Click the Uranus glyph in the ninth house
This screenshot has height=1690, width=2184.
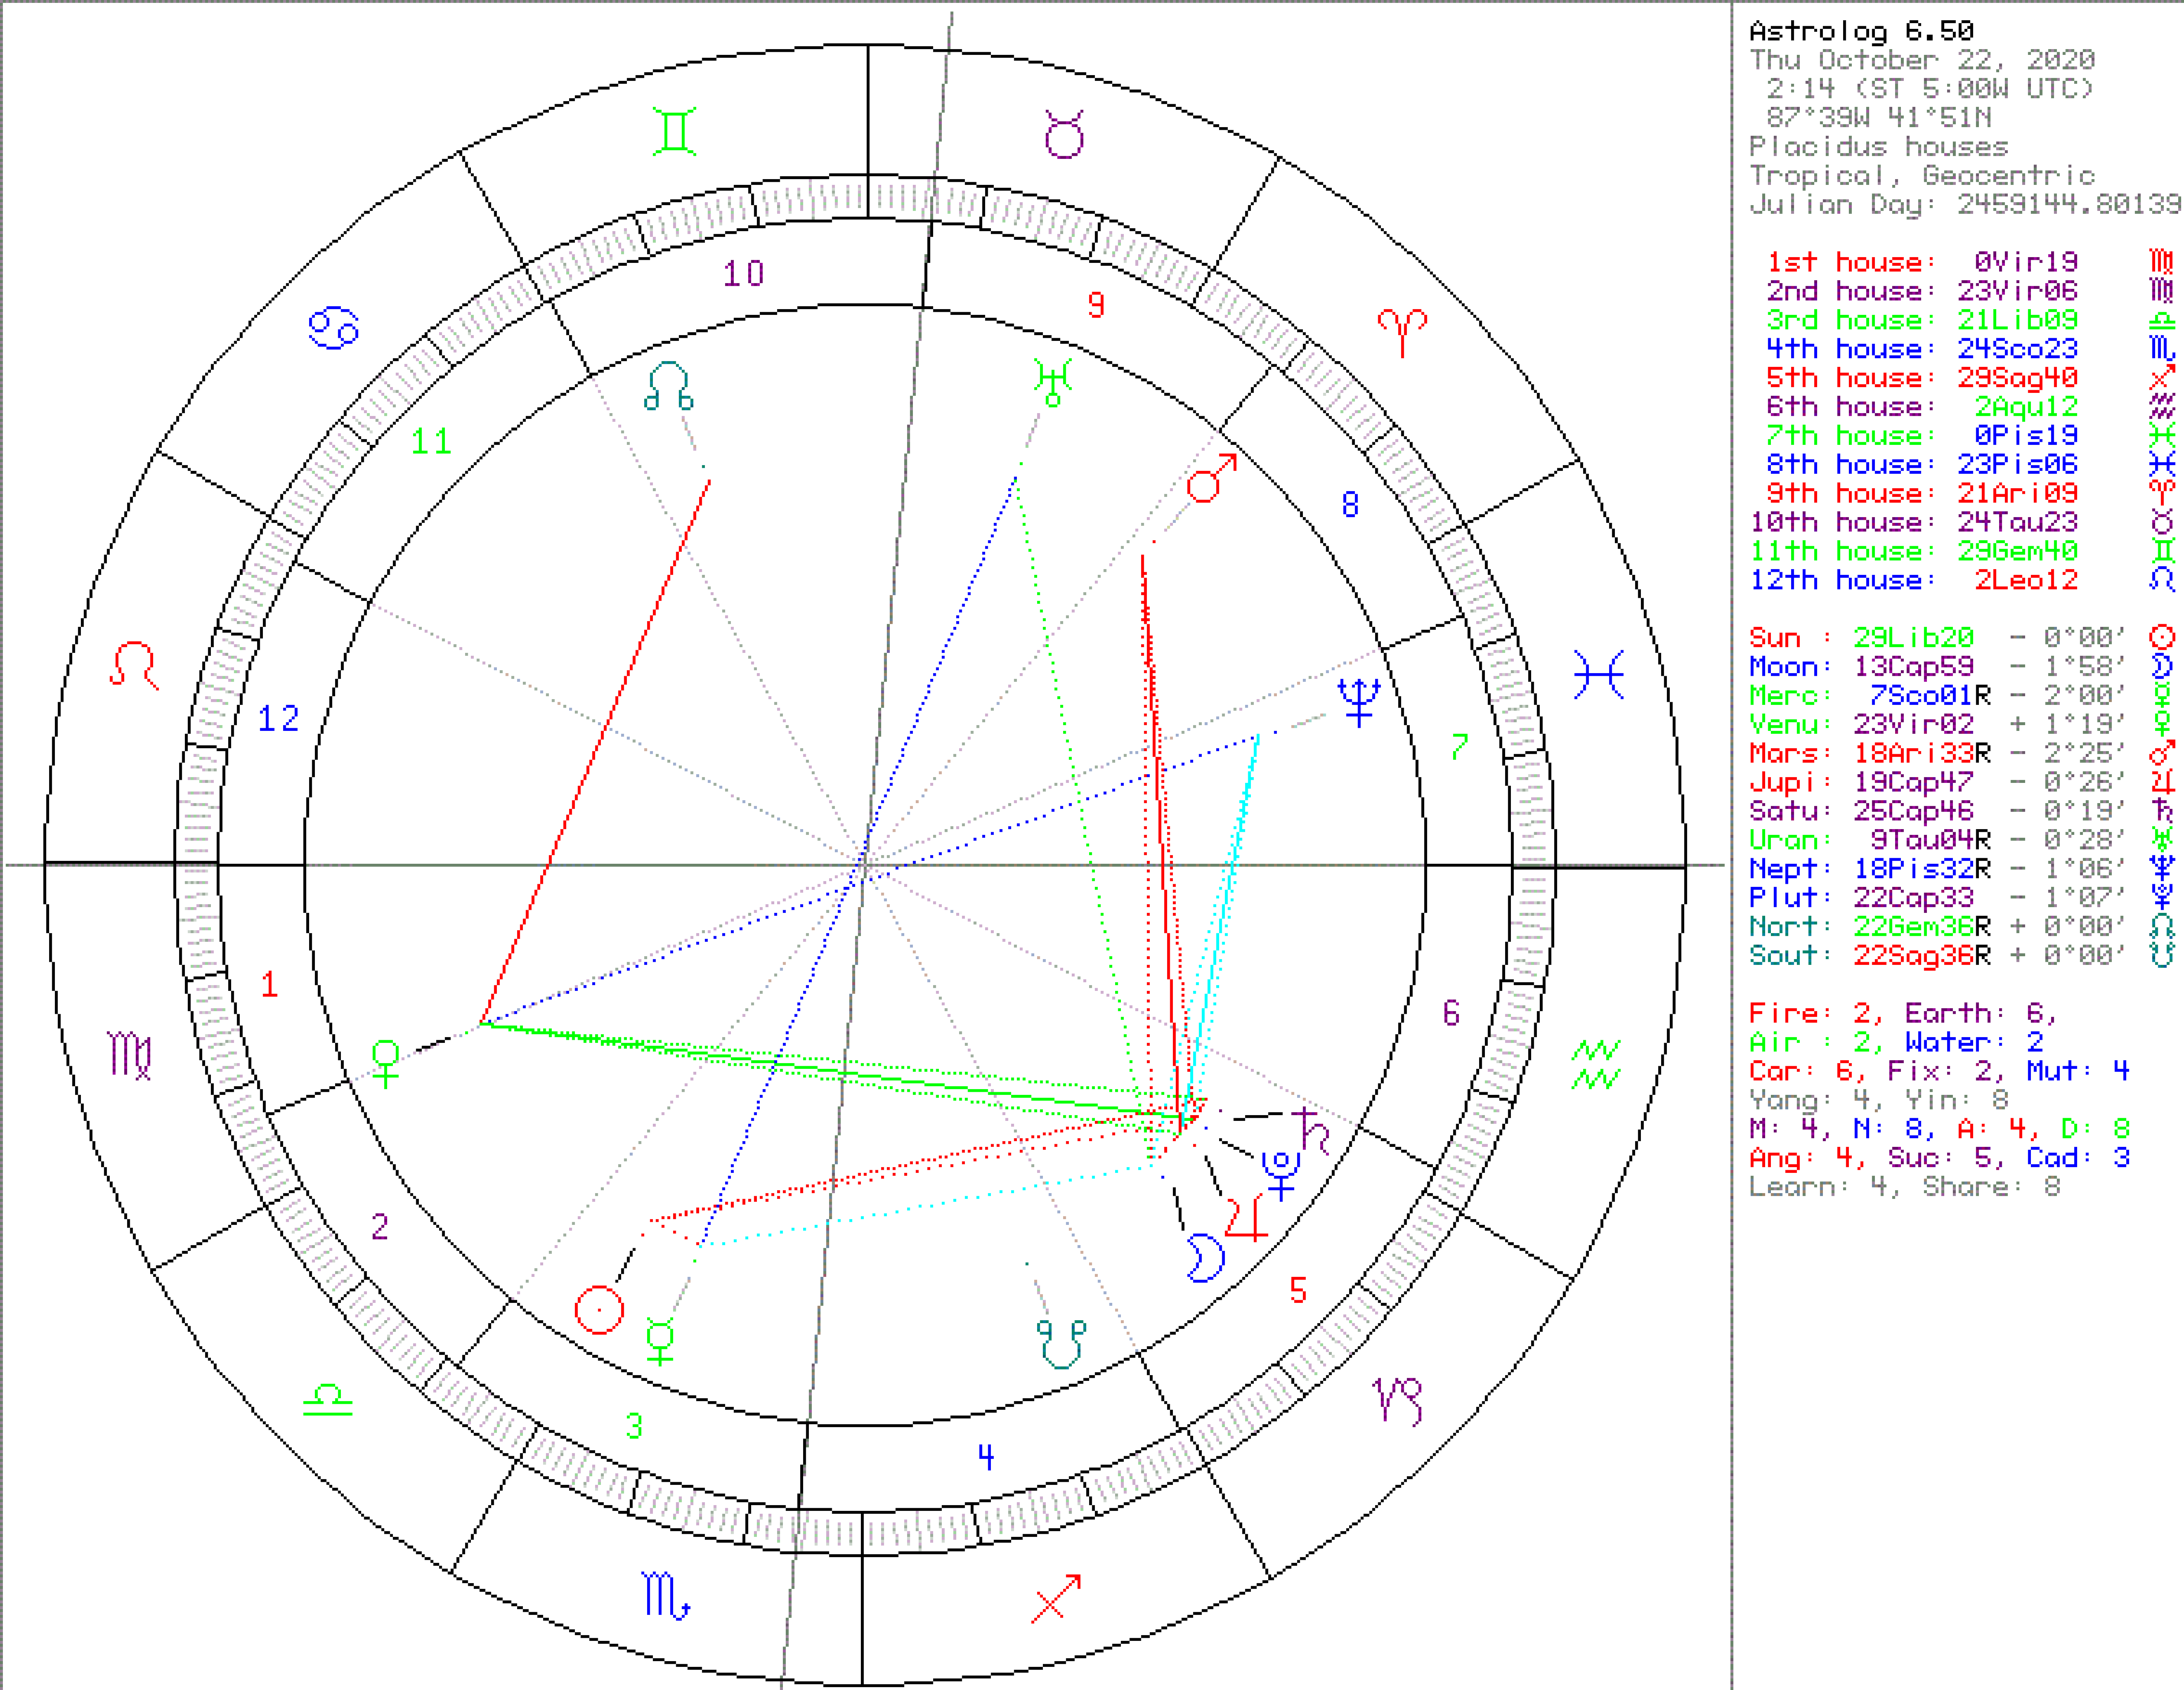tap(1053, 382)
